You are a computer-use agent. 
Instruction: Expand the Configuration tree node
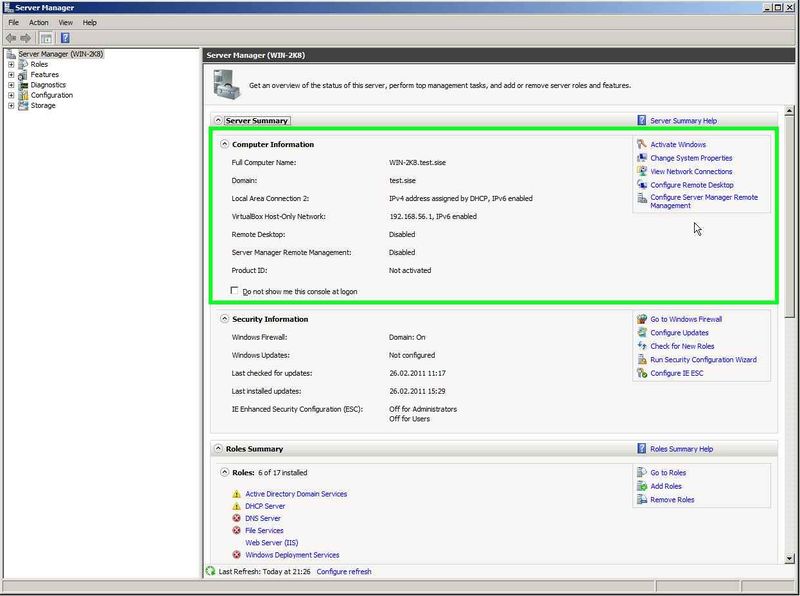click(x=11, y=95)
